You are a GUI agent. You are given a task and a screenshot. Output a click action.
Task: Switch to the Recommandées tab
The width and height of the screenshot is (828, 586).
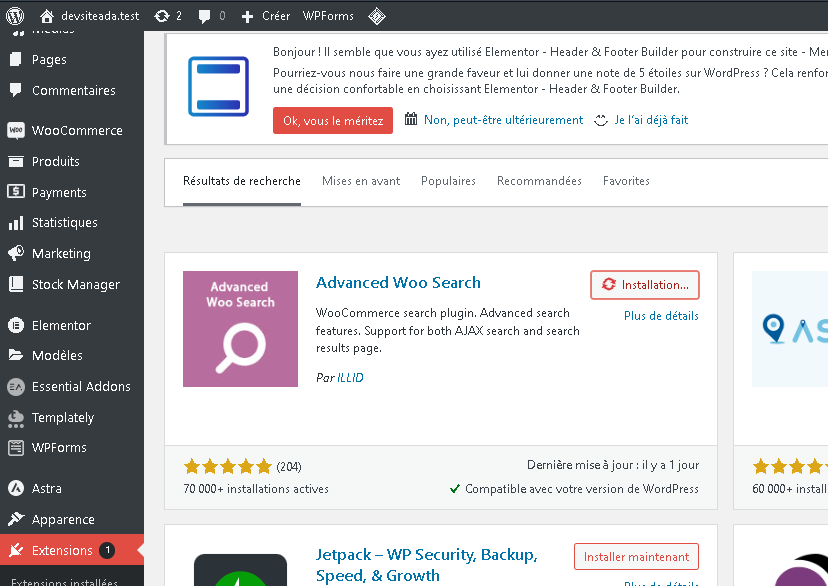point(537,181)
